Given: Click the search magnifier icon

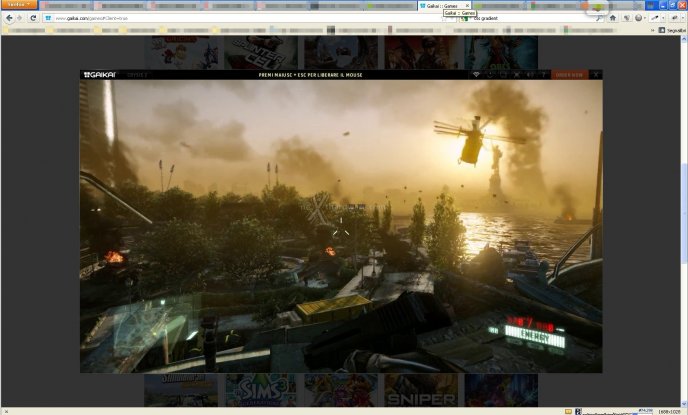Looking at the screenshot, I should (599, 18).
